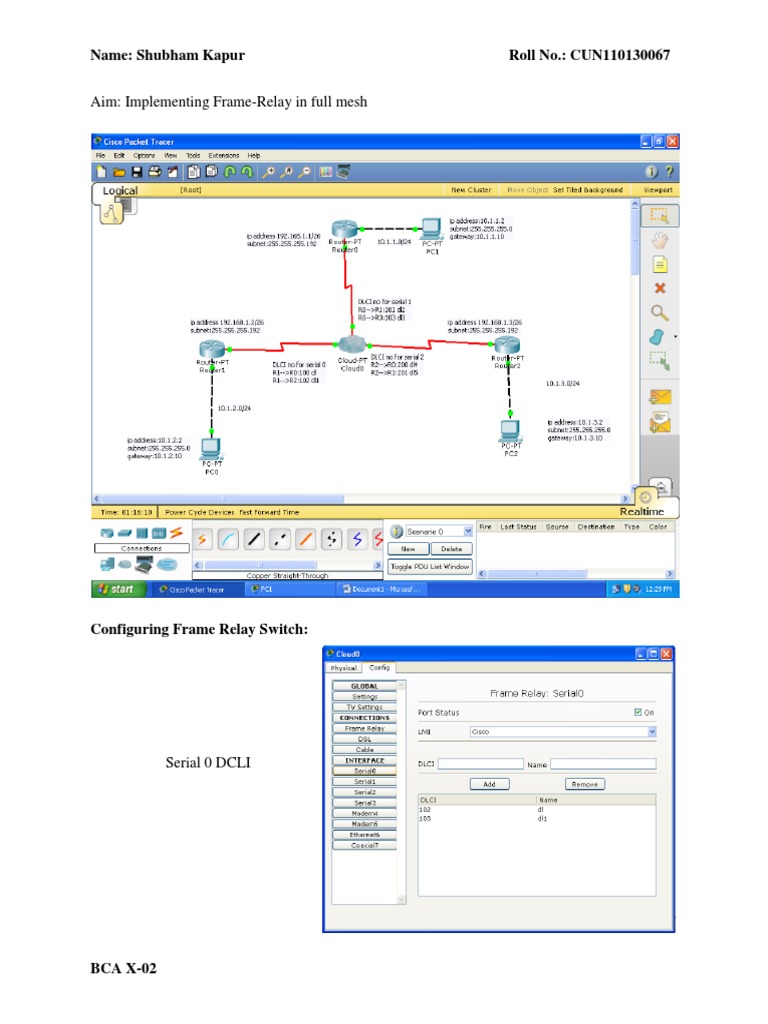768x1024 pixels.
Task: Open the File menu
Action: (101, 155)
